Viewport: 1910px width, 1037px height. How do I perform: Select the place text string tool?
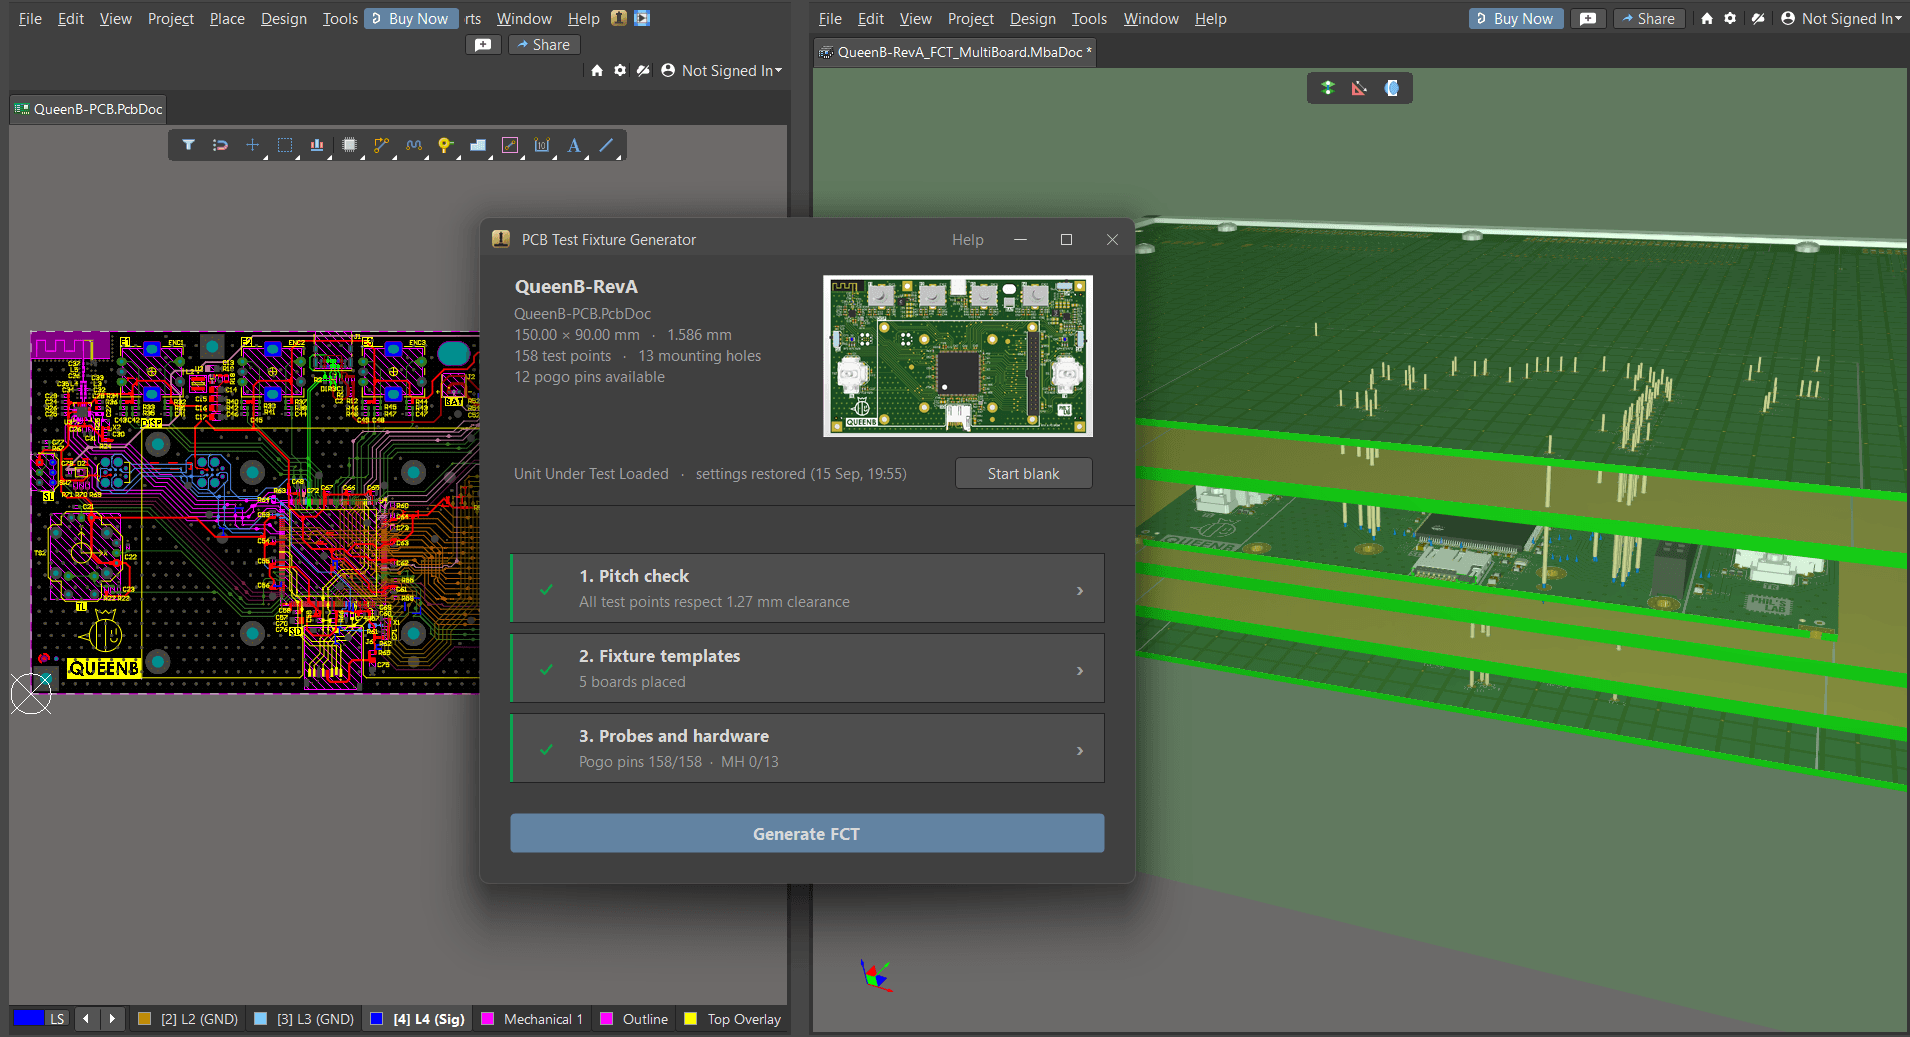coord(574,145)
